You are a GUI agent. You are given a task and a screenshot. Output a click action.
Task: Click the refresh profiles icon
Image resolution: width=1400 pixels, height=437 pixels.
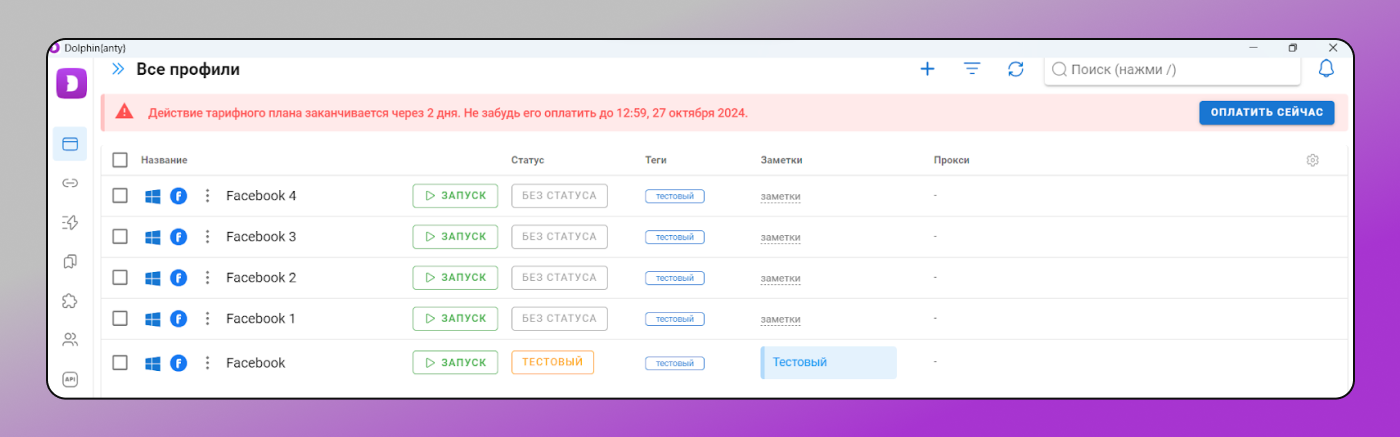1015,69
